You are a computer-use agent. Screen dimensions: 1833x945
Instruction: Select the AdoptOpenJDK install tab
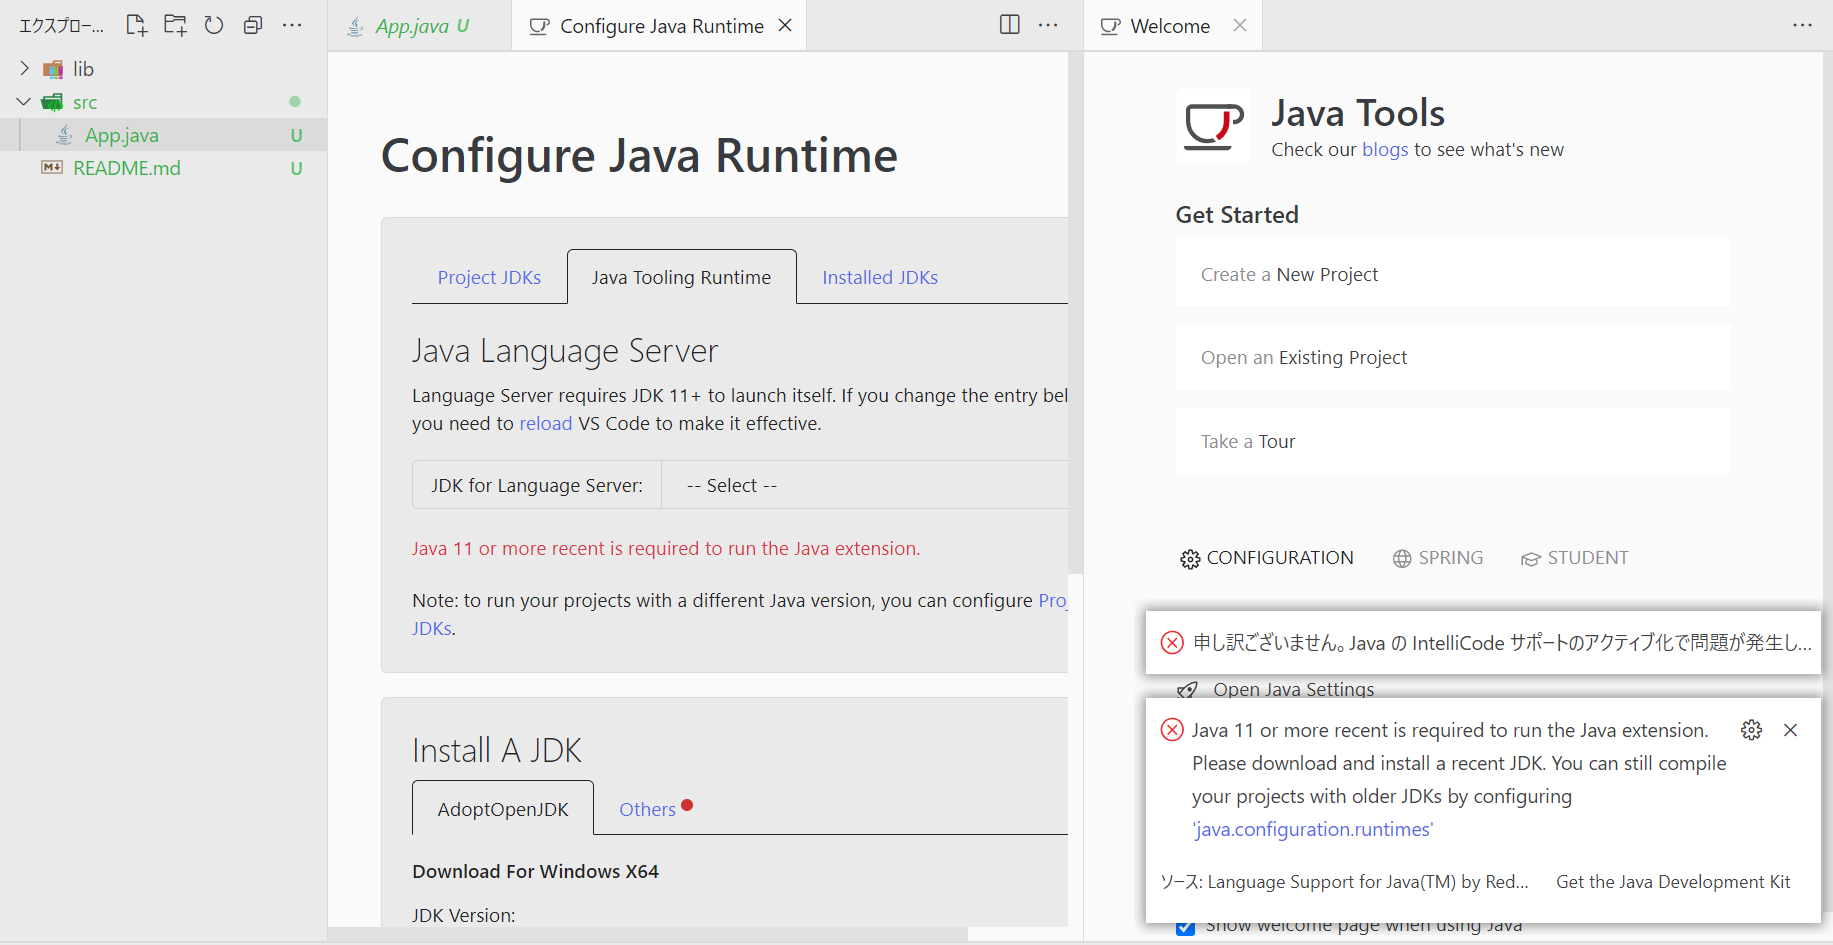point(503,809)
